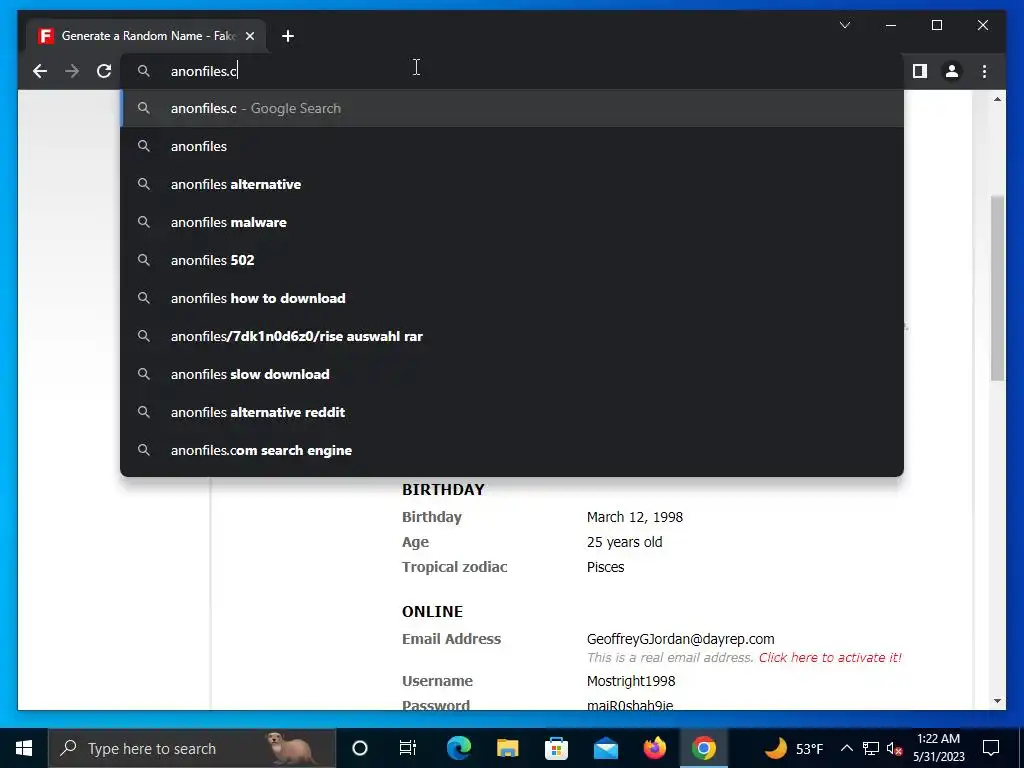Choose the 'anonfiles slow download' suggestion
Image resolution: width=1024 pixels, height=768 pixels.
point(512,374)
